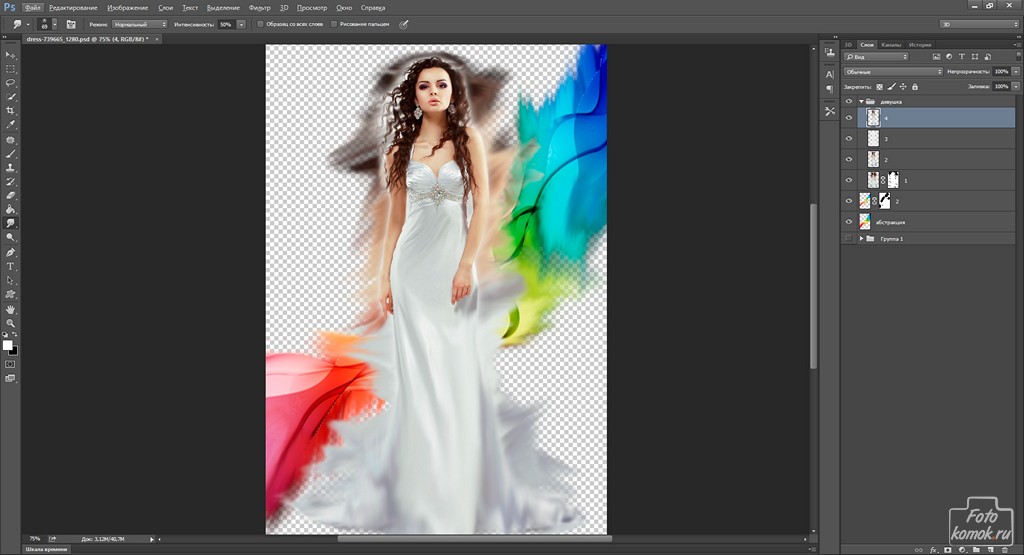Collapse the 'девушка' layer group

pos(860,102)
